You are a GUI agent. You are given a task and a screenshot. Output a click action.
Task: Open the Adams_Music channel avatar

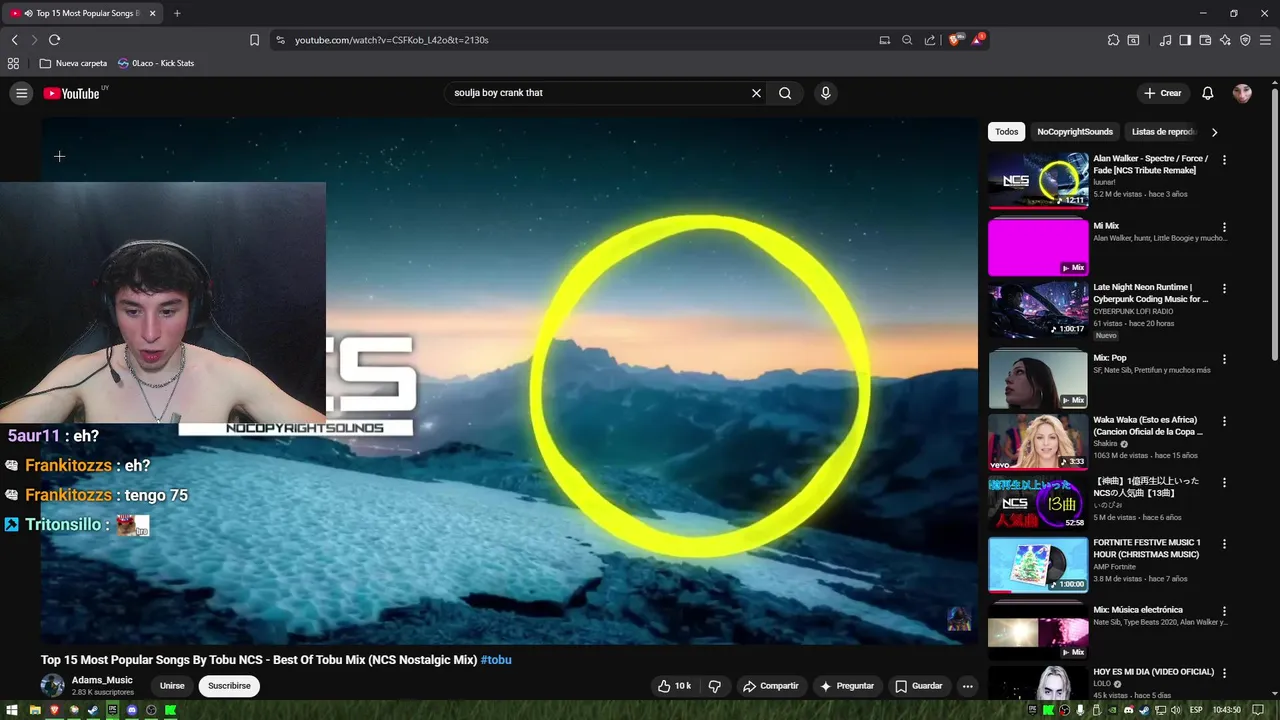point(52,686)
